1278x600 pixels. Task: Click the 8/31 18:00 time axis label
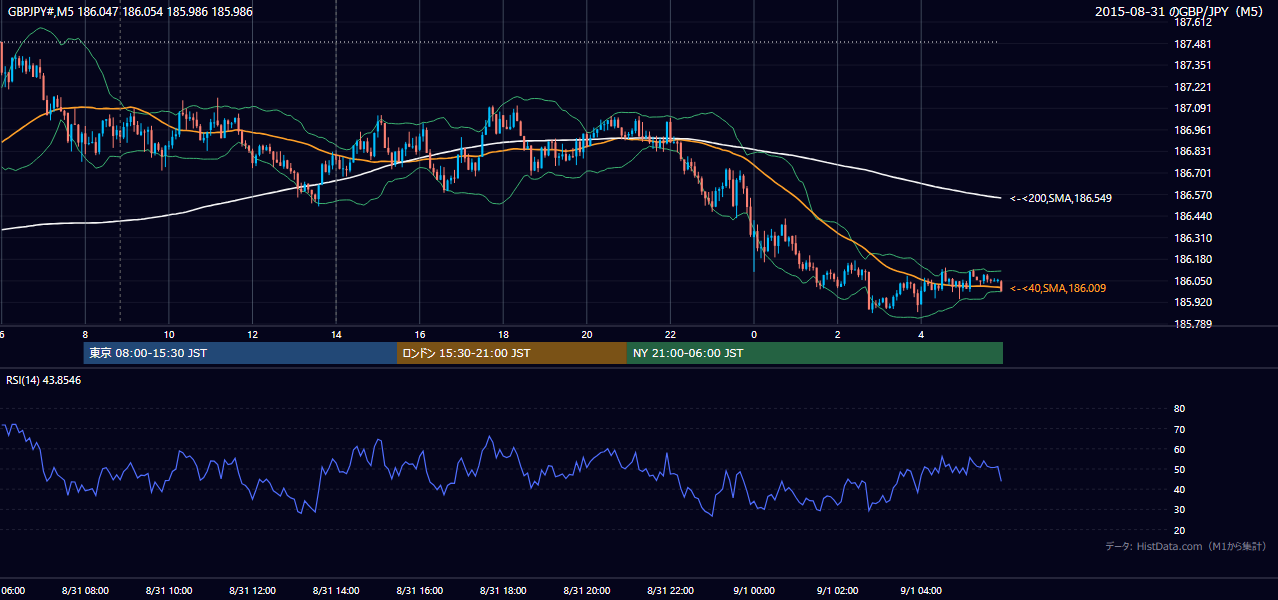click(x=503, y=590)
